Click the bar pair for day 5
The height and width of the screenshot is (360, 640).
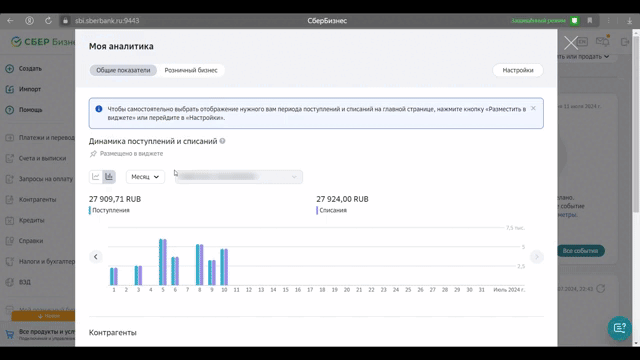coord(163,262)
